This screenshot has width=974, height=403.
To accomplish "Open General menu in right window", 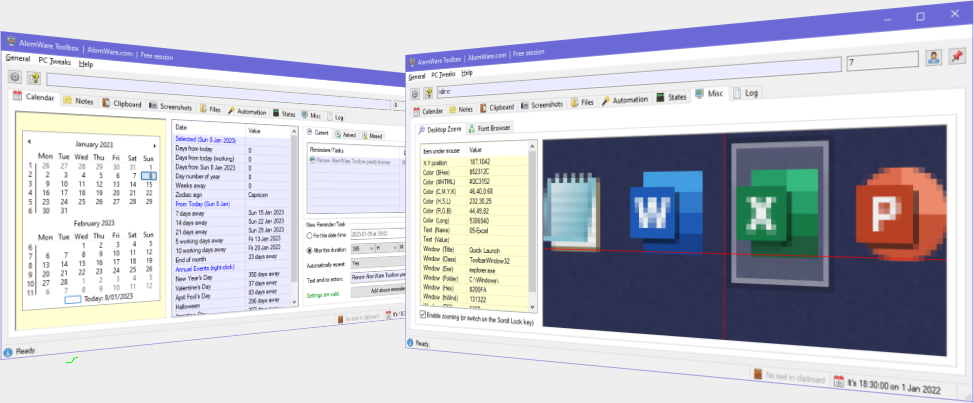I will click(x=417, y=76).
